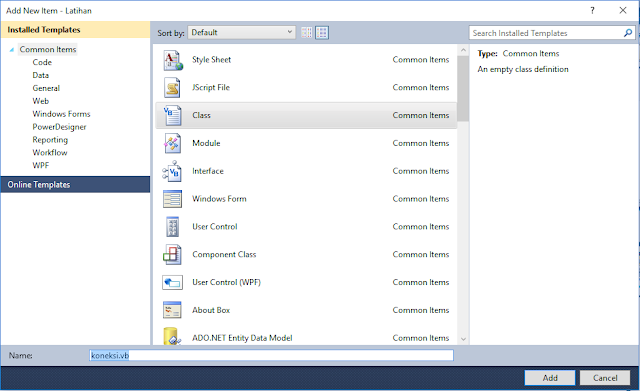Select the Code category

point(42,62)
